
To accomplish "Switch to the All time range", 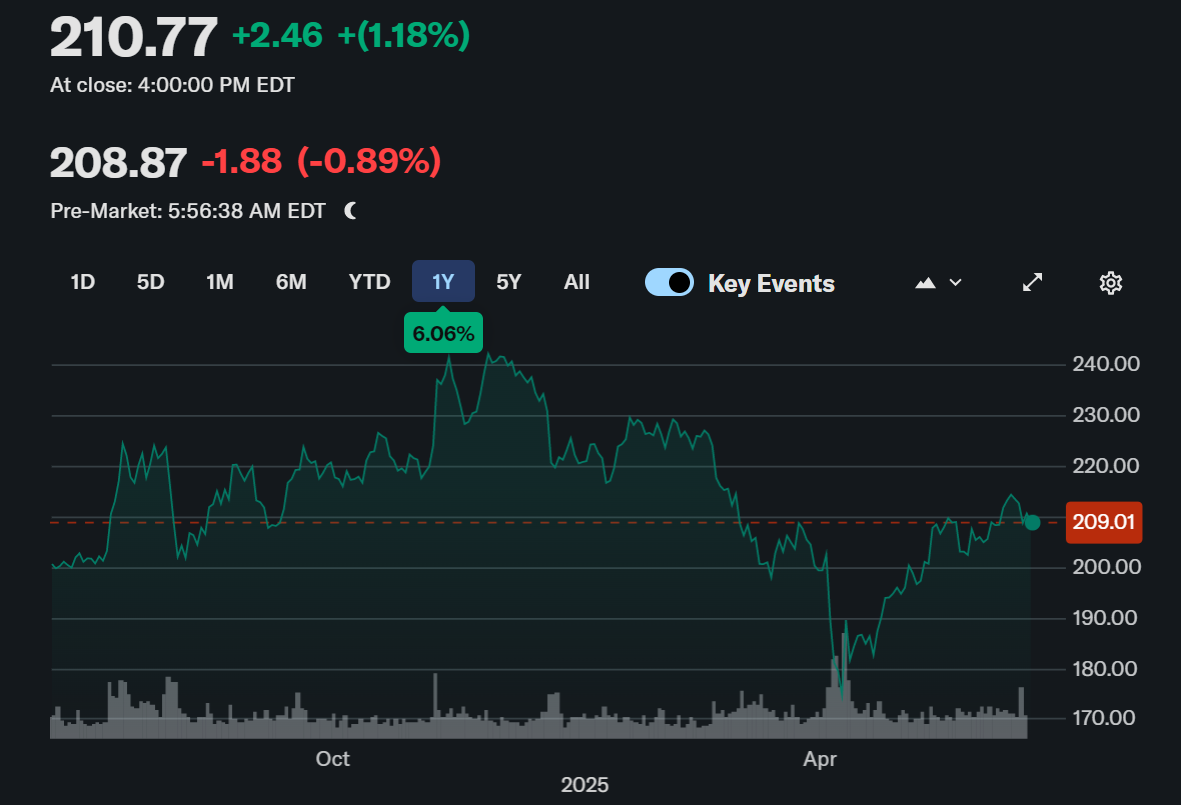I will pos(576,282).
